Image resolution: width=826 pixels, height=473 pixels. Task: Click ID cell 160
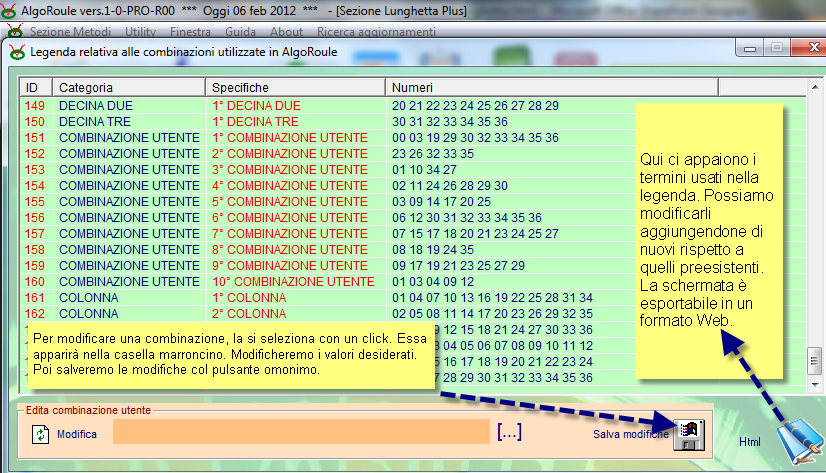(35, 281)
